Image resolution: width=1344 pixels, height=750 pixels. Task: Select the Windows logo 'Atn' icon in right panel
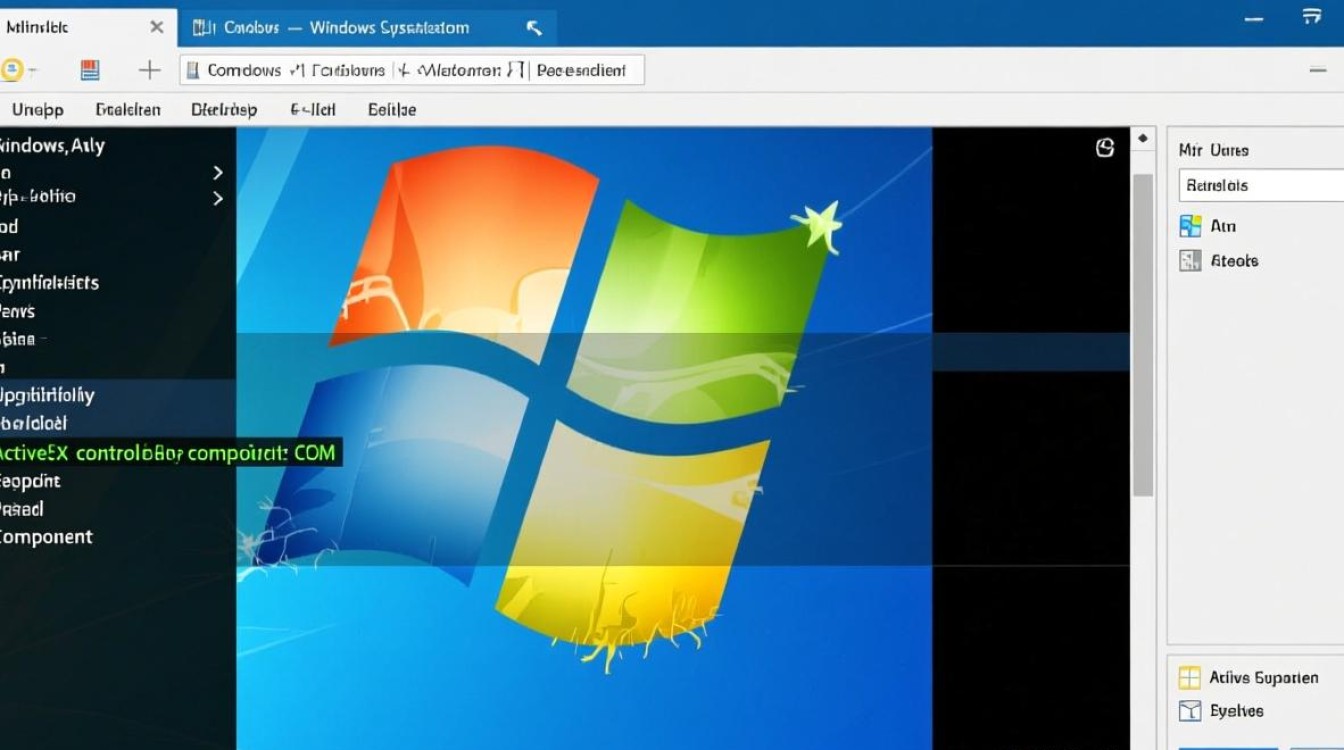(1191, 225)
